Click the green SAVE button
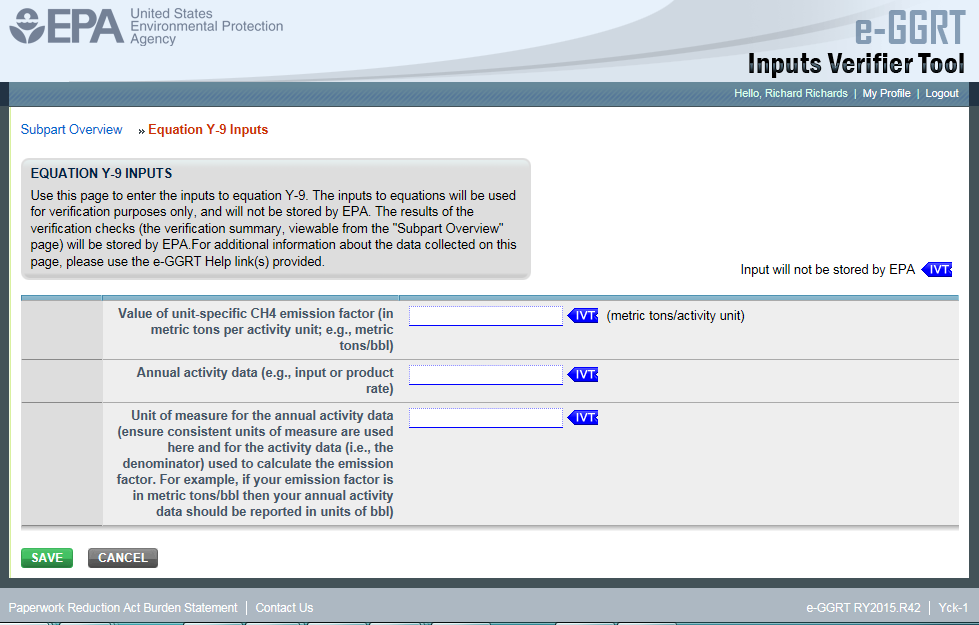Image resolution: width=979 pixels, height=625 pixels. (x=47, y=558)
